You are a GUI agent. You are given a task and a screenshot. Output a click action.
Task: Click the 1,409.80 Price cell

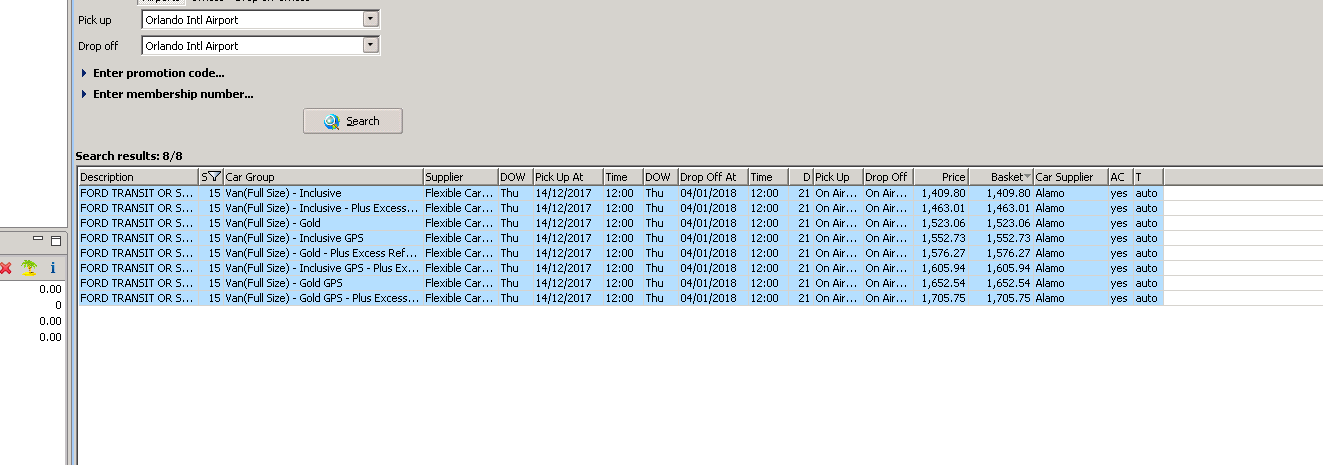943,193
